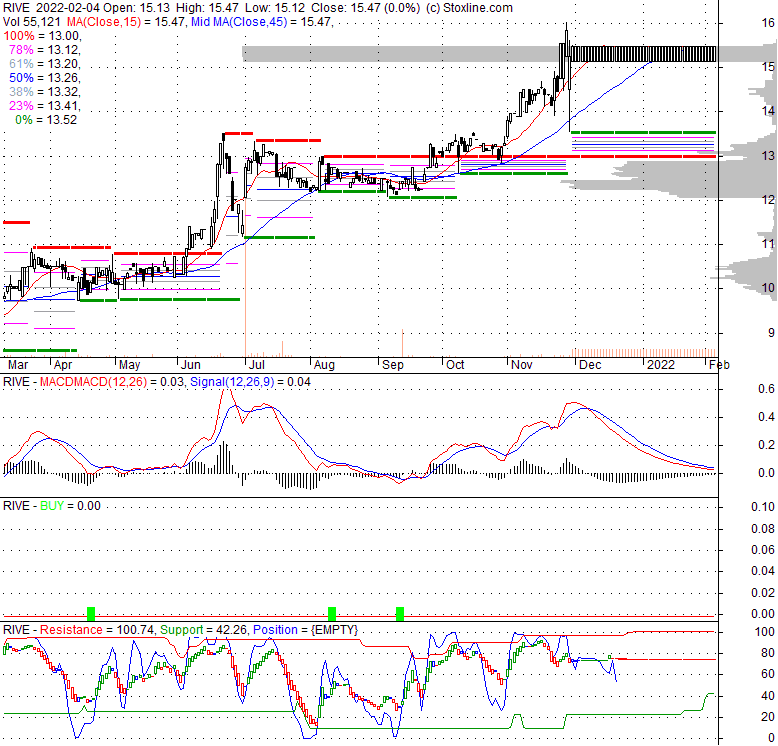This screenshot has width=778, height=746.
Task: Click first green buy signal marker near April
Action: click(x=91, y=614)
